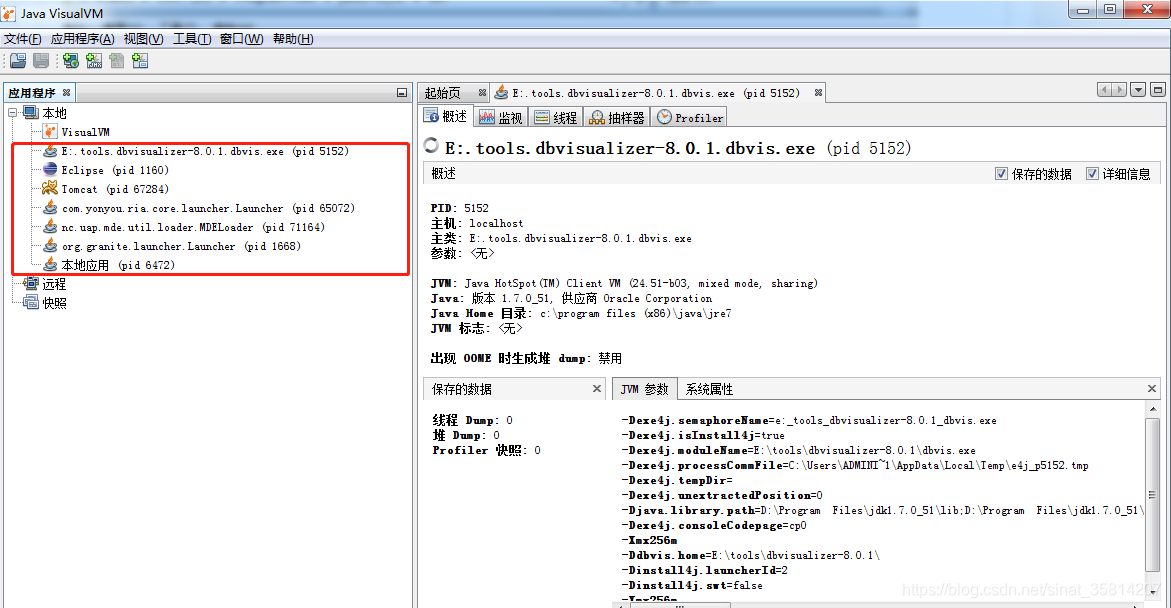1171x608 pixels.
Task: Click the icon beside com.yonyou.ria.core.launcher.Launcher
Action: pos(50,208)
